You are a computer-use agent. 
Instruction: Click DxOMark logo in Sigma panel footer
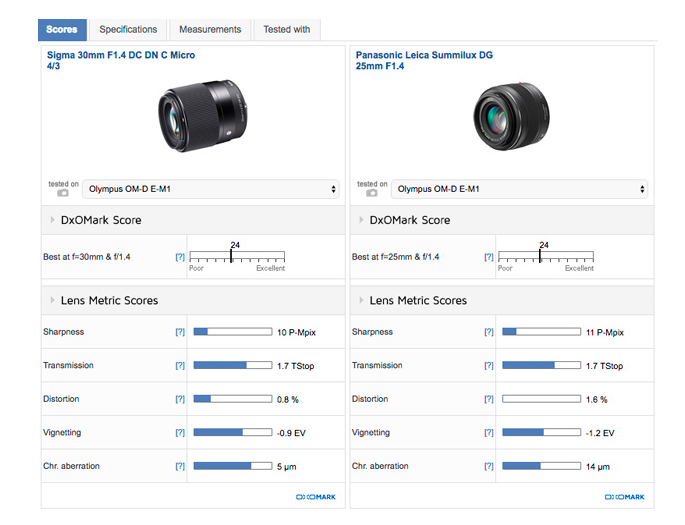tap(316, 497)
